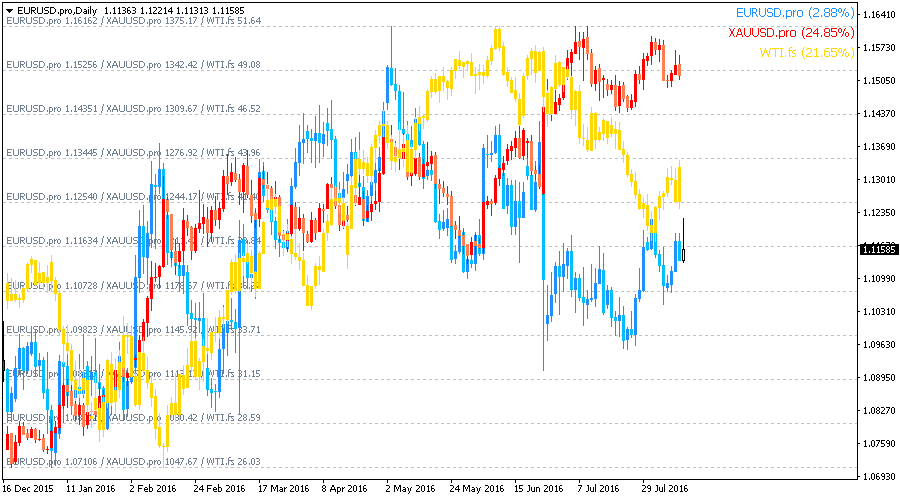
Task: Click the OHLC values 1.11363 1.12214 1.11313 1.11585
Action: 174,11
